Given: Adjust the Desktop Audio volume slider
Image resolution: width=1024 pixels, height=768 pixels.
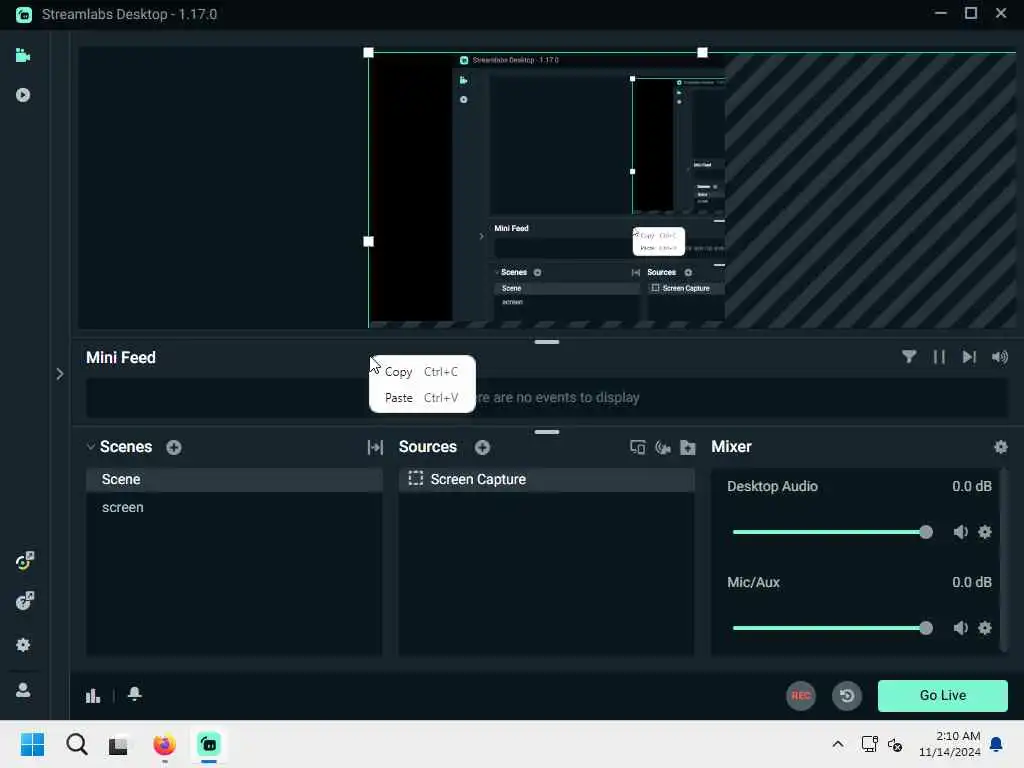Looking at the screenshot, I should point(832,532).
